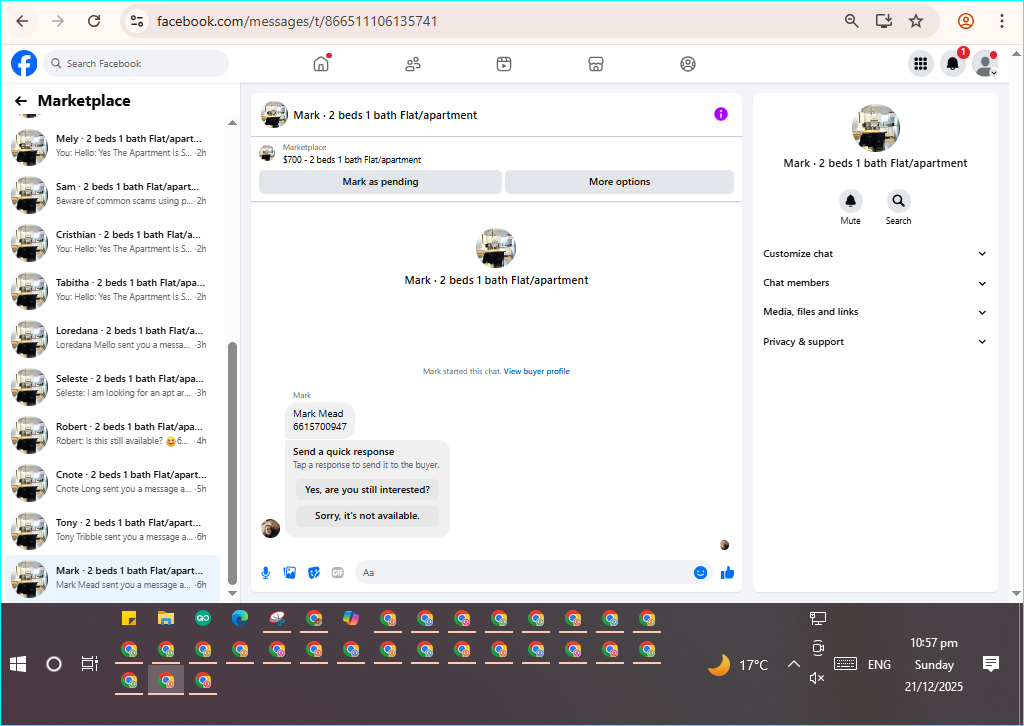Expand Privacy & support section
The width and height of the screenshot is (1024, 726).
(x=875, y=341)
